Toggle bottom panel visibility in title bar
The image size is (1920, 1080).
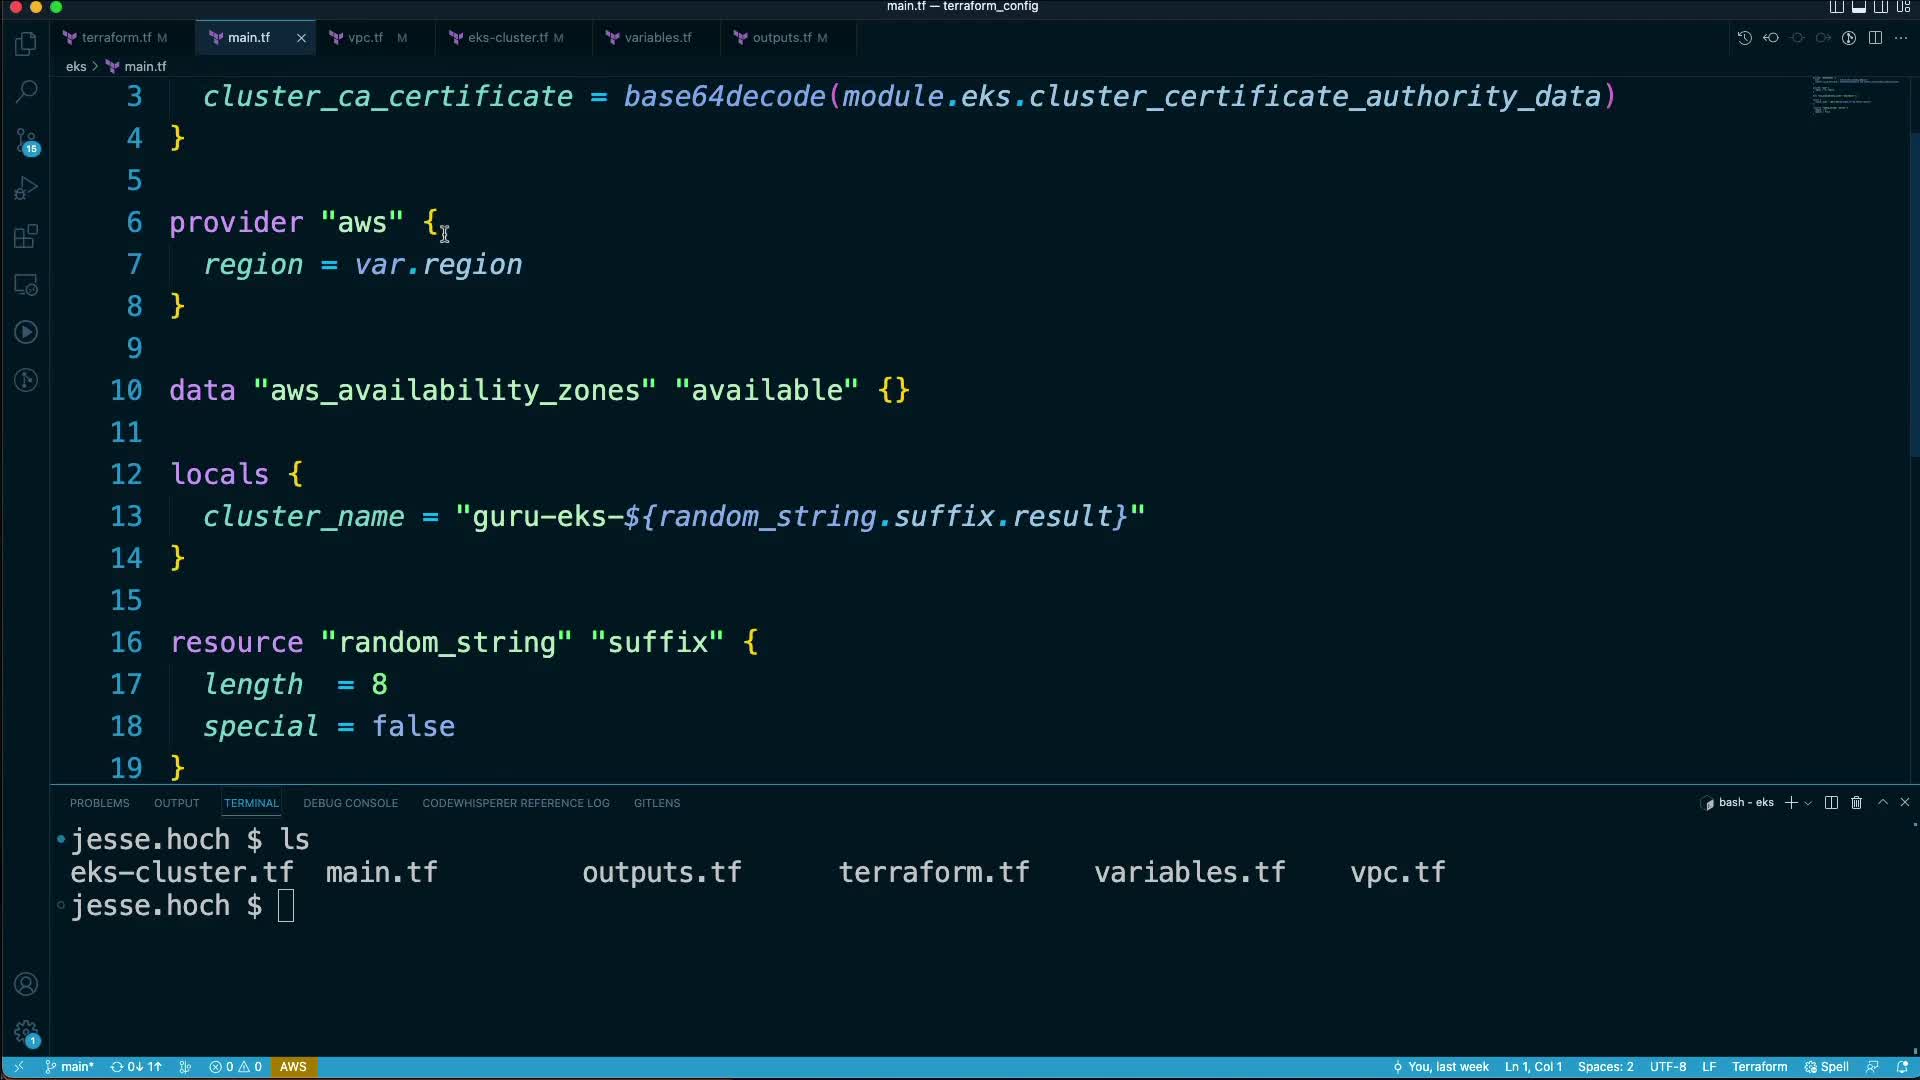click(1859, 7)
